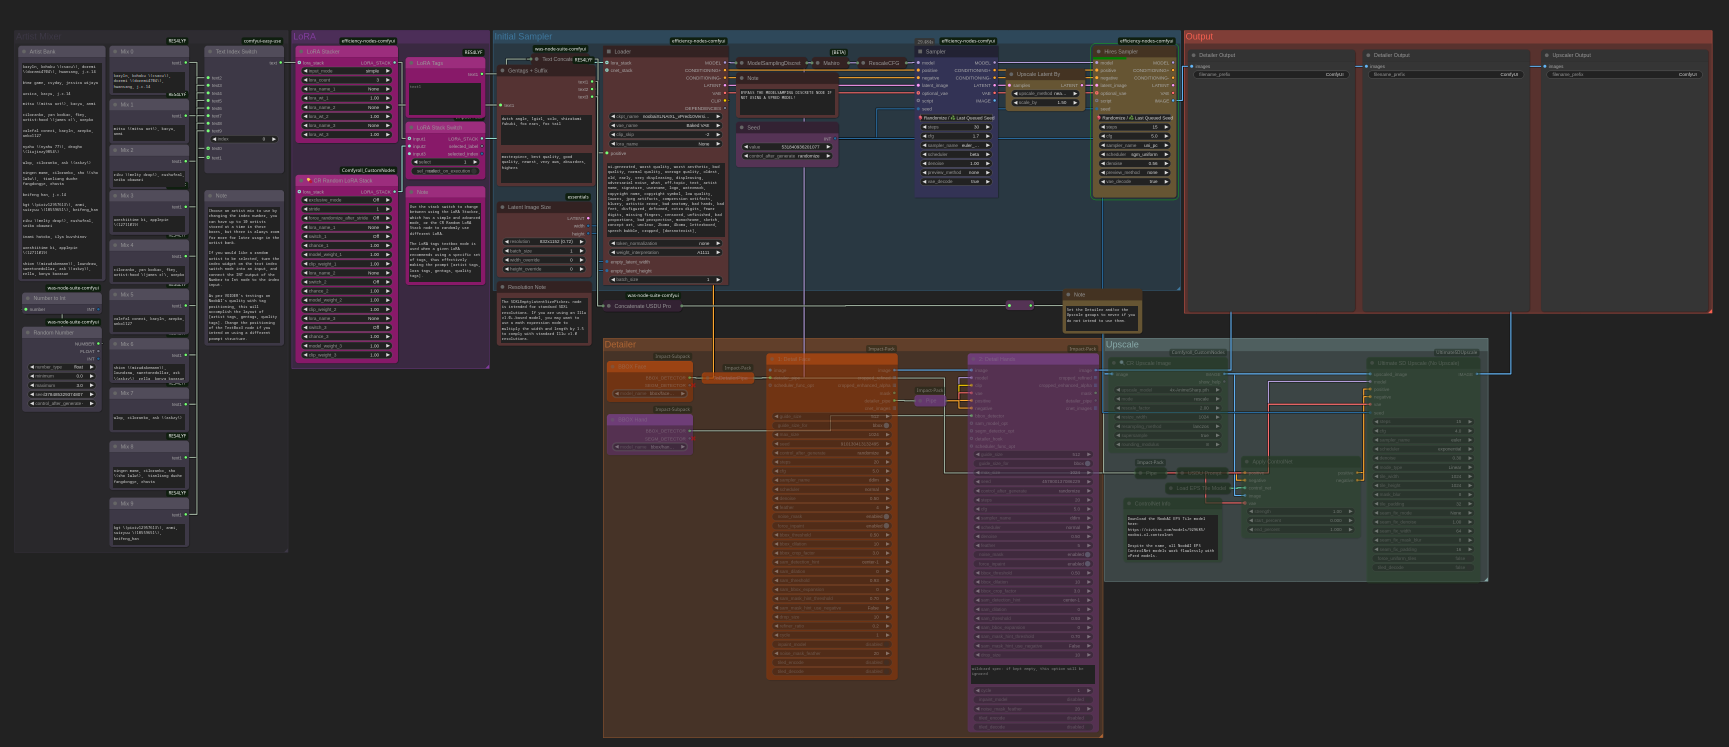This screenshot has width=1729, height=747.
Task: Click the Mix 3 node's collapse dot
Action: [x=115, y=196]
